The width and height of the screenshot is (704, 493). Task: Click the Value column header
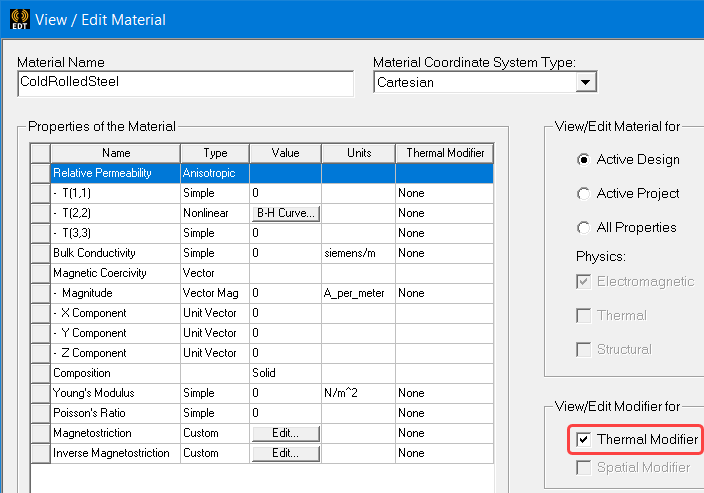pos(286,153)
